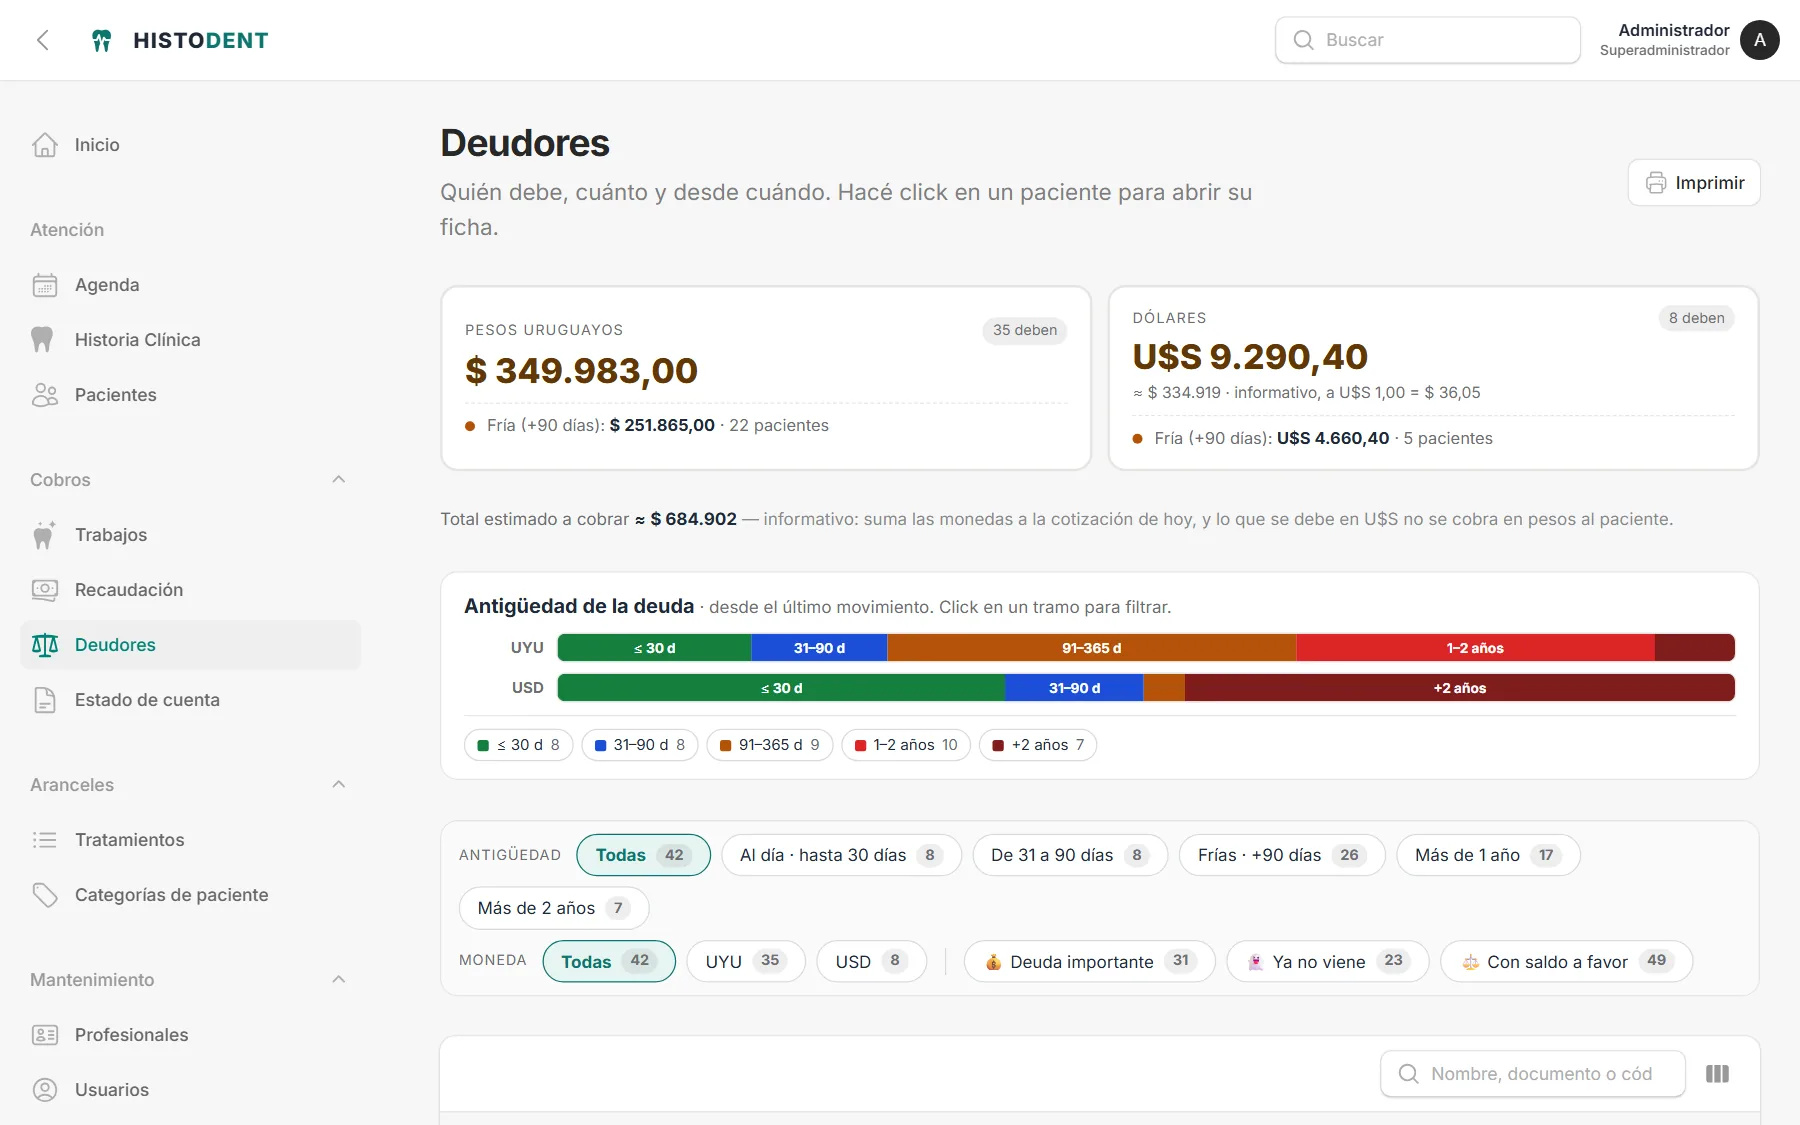Click the Imprimir button

click(1694, 183)
